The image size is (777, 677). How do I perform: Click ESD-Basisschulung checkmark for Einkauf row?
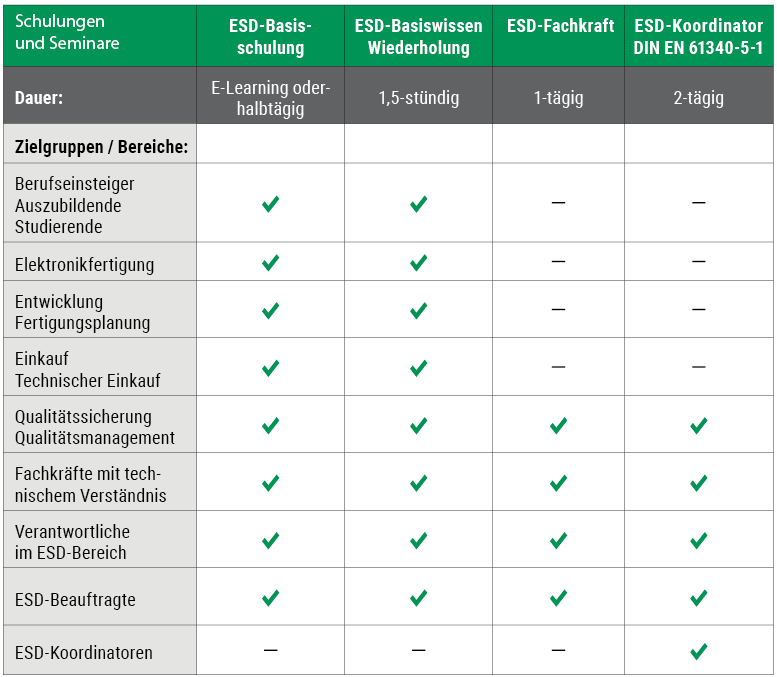click(270, 368)
